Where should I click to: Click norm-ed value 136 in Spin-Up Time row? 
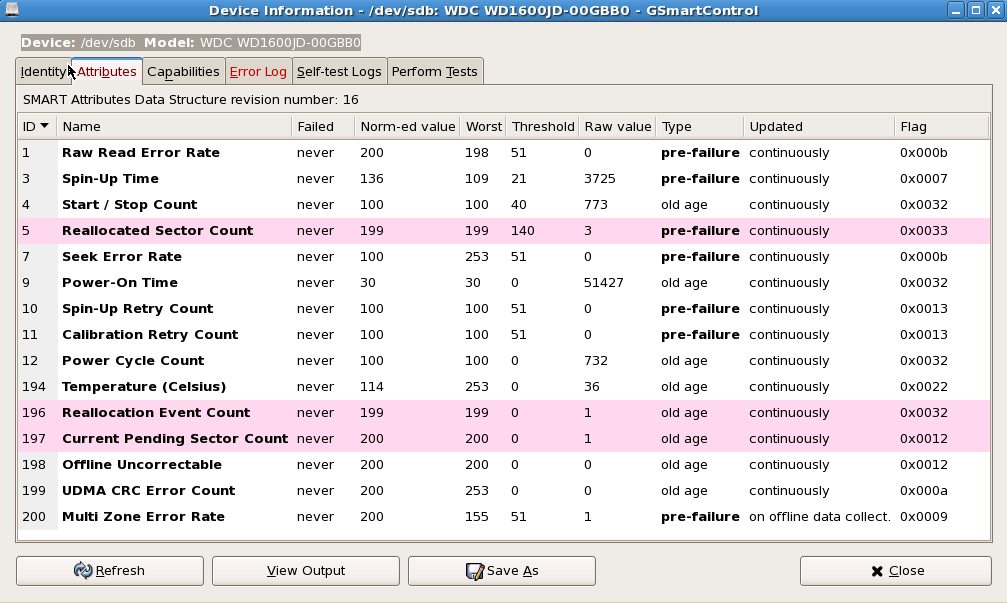pyautogui.click(x=372, y=179)
